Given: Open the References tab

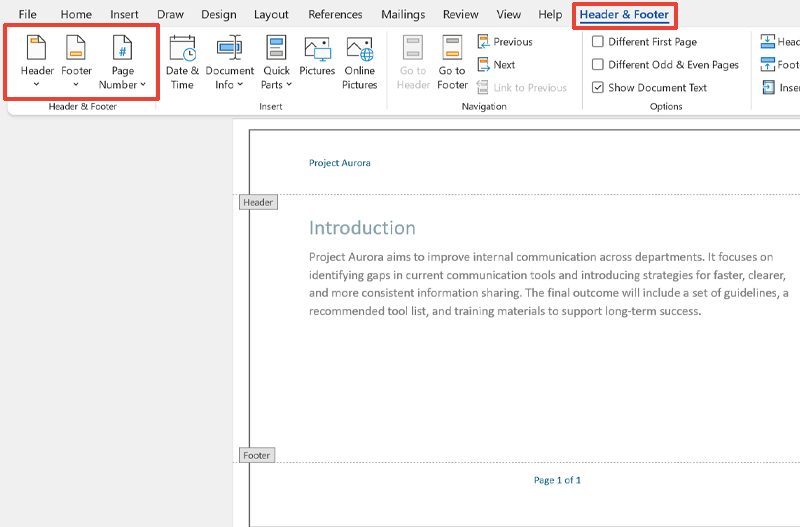Looking at the screenshot, I should (x=334, y=15).
